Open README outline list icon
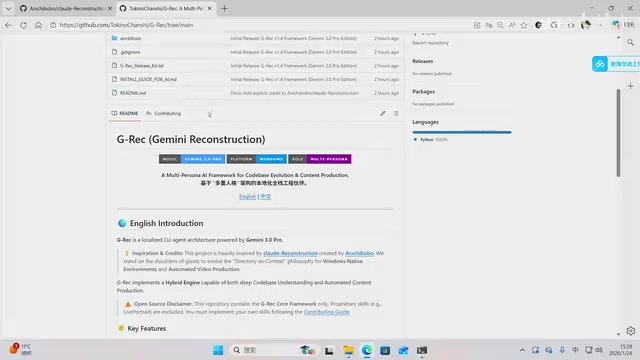Viewport: 640px width, 360px height. tap(396, 113)
